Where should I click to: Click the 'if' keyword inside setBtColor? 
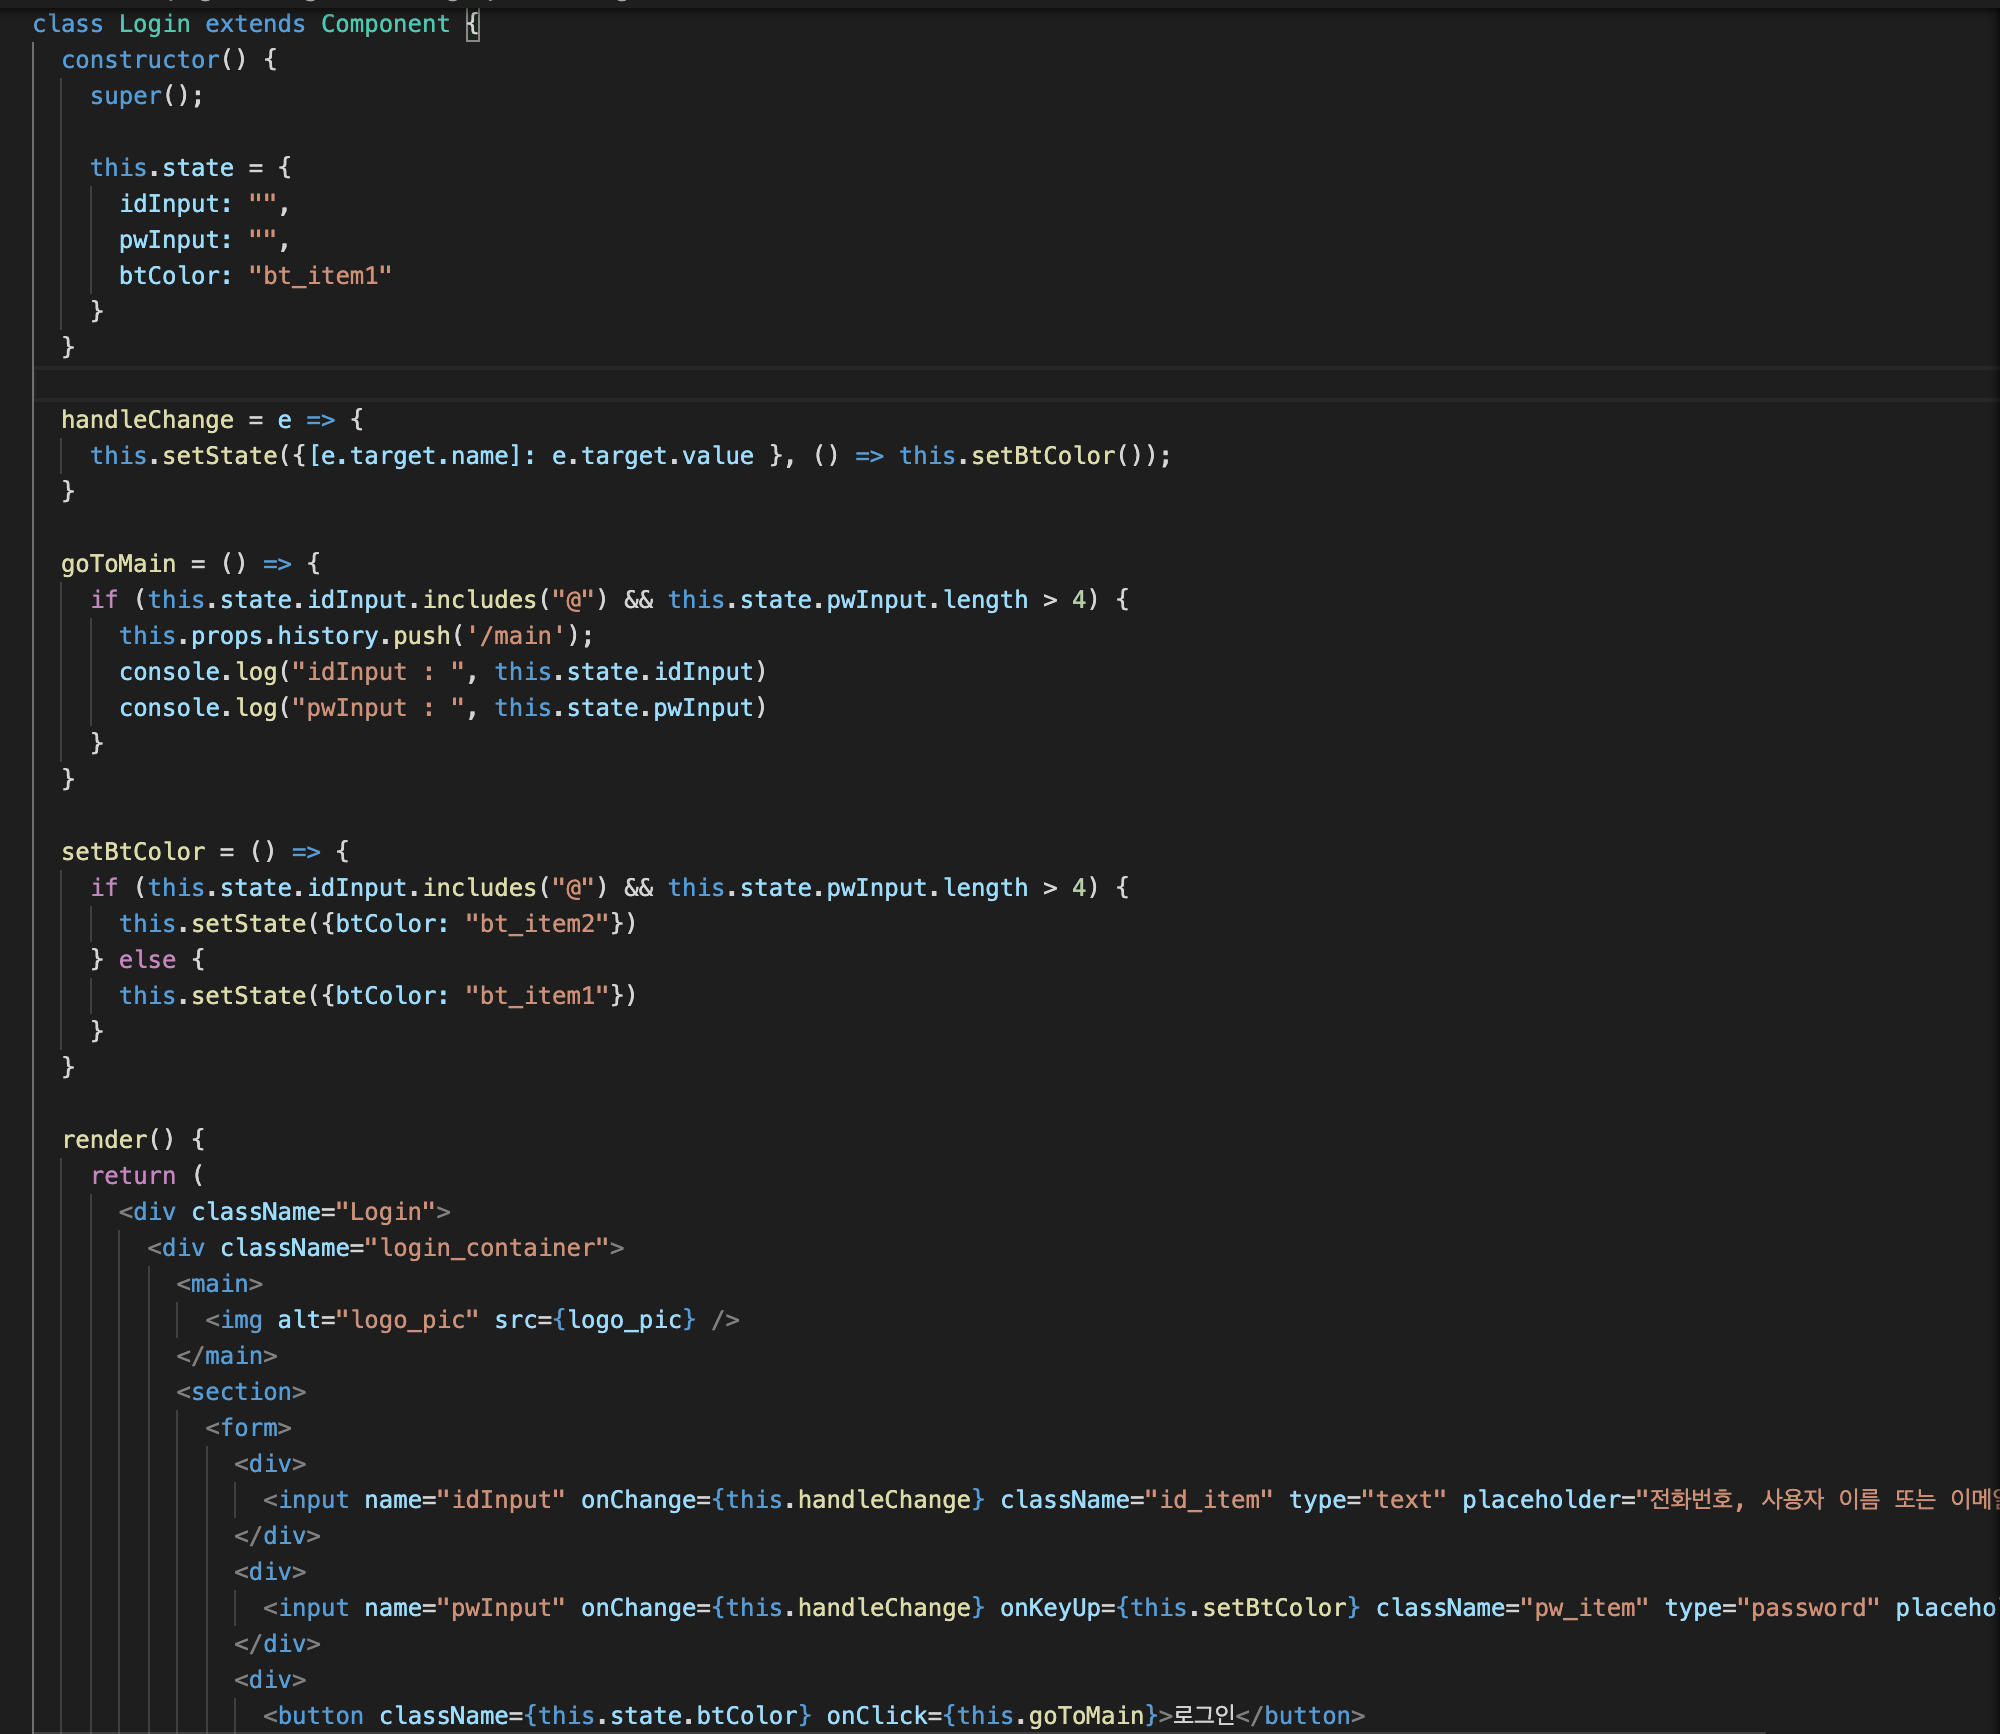(104, 888)
